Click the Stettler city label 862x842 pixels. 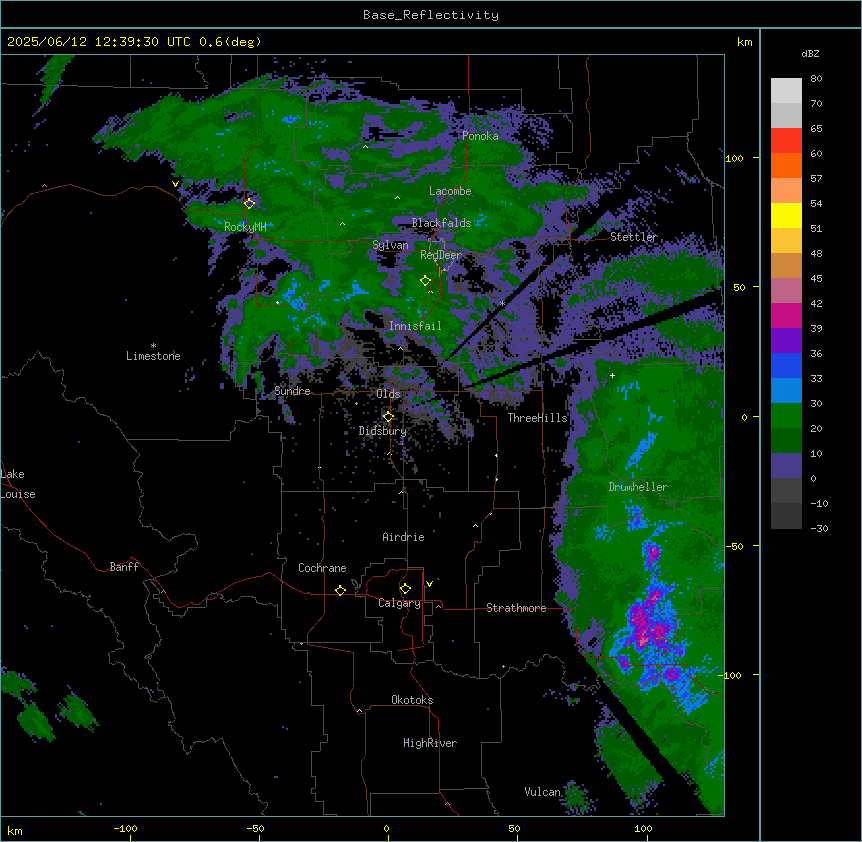(x=633, y=236)
